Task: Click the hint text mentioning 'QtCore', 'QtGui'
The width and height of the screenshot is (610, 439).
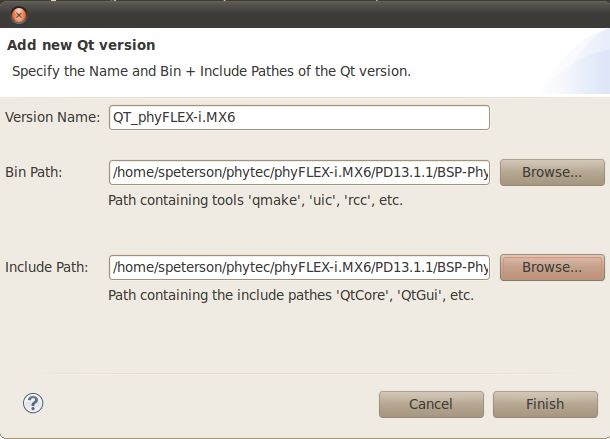Action: 291,295
